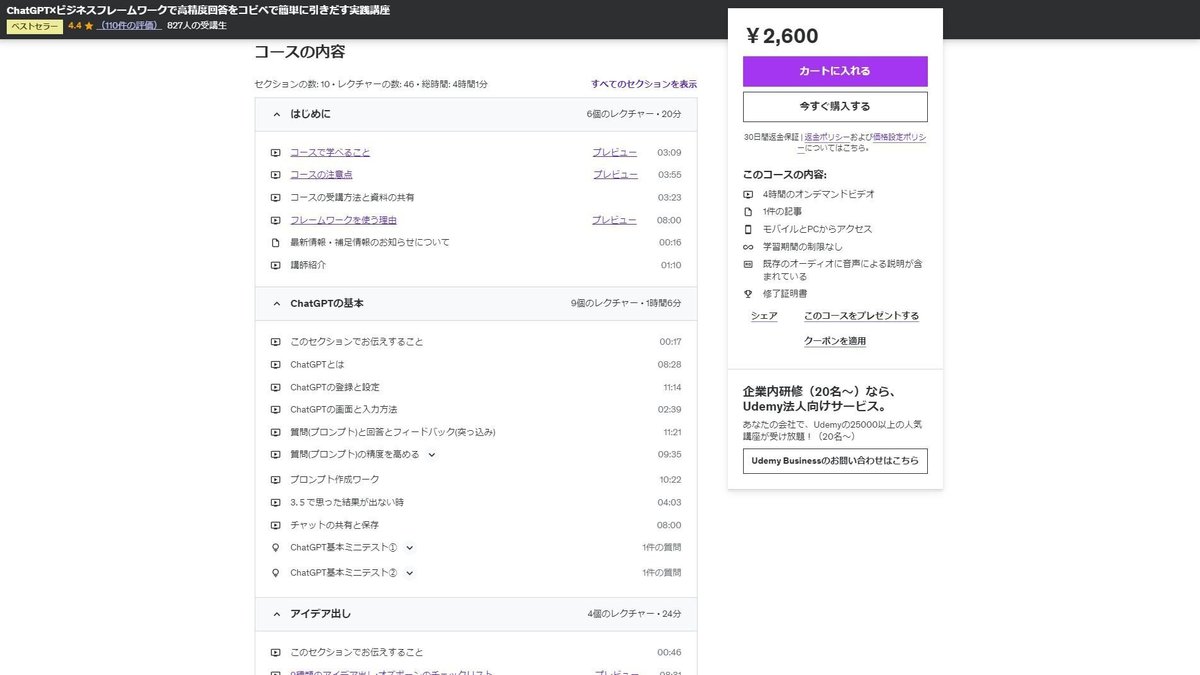Click video icon beside コースの注意点
Viewport: 1200px width, 675px height.
coord(276,175)
